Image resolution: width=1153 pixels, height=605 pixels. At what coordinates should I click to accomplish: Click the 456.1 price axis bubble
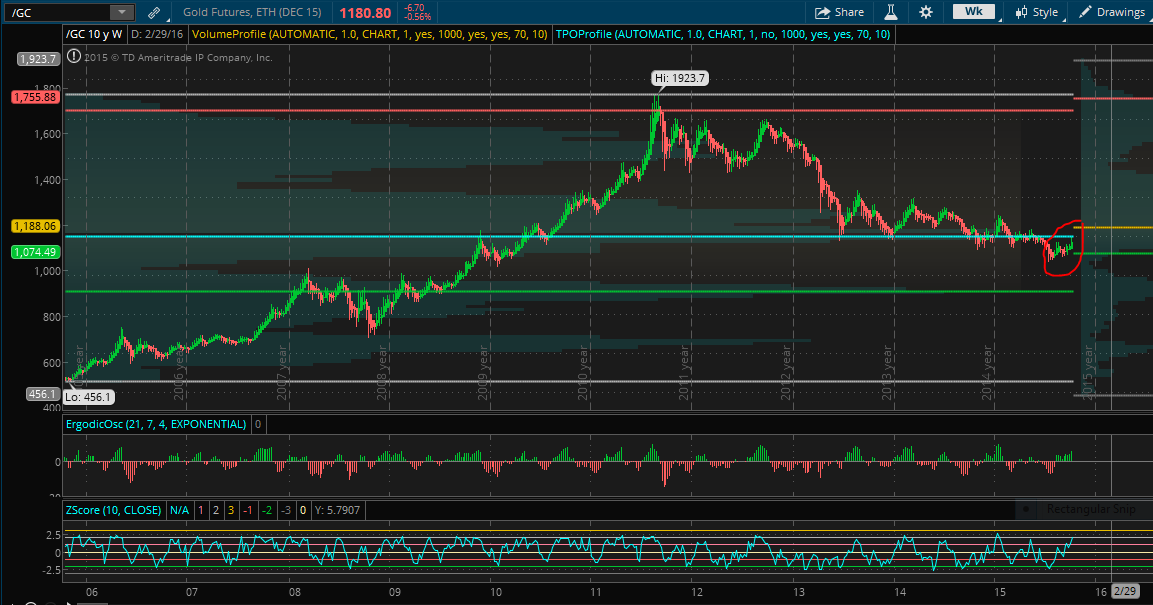[42, 394]
